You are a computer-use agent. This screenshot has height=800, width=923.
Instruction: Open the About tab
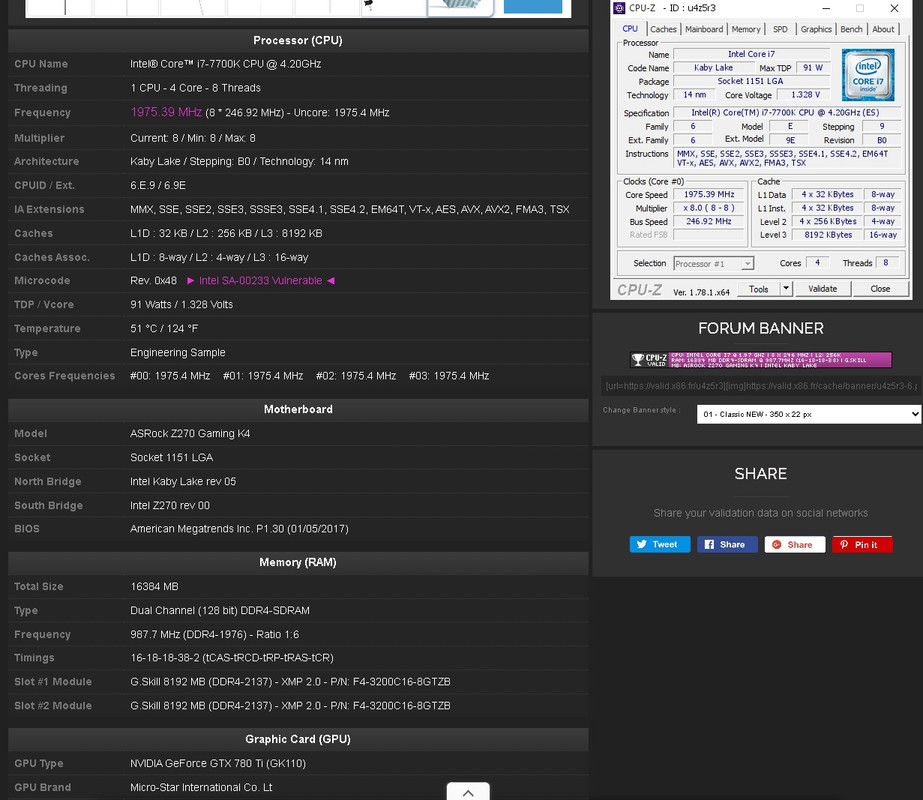click(x=883, y=29)
